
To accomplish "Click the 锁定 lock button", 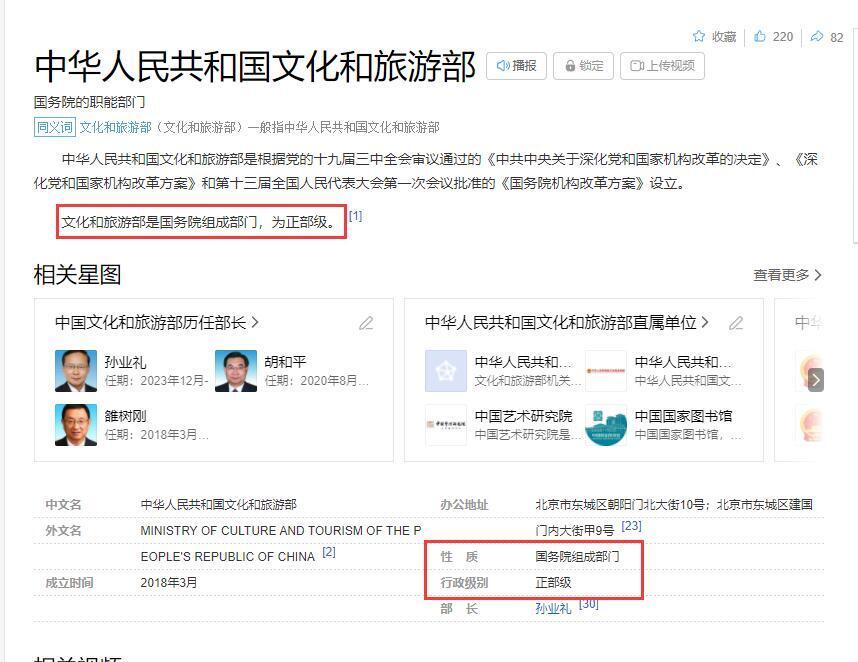I will tap(583, 66).
